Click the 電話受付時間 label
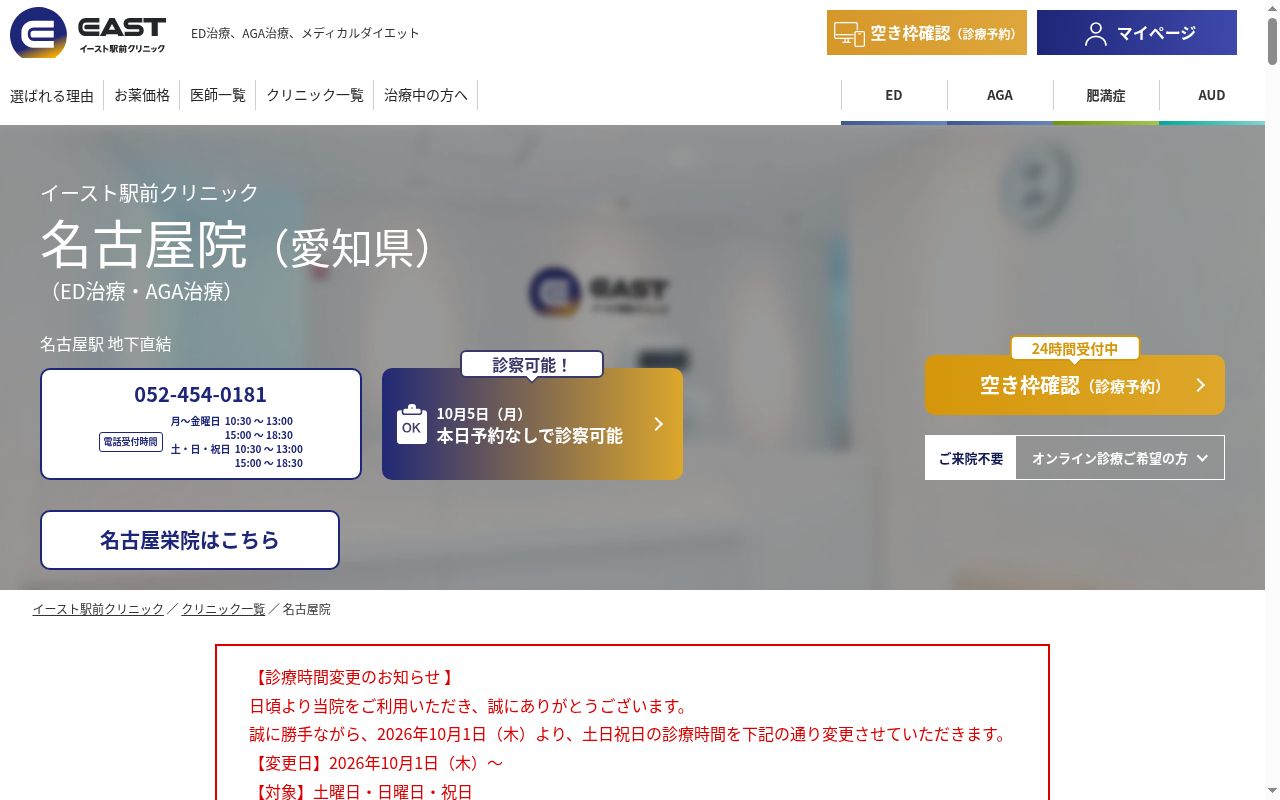This screenshot has height=800, width=1280. pos(131,441)
